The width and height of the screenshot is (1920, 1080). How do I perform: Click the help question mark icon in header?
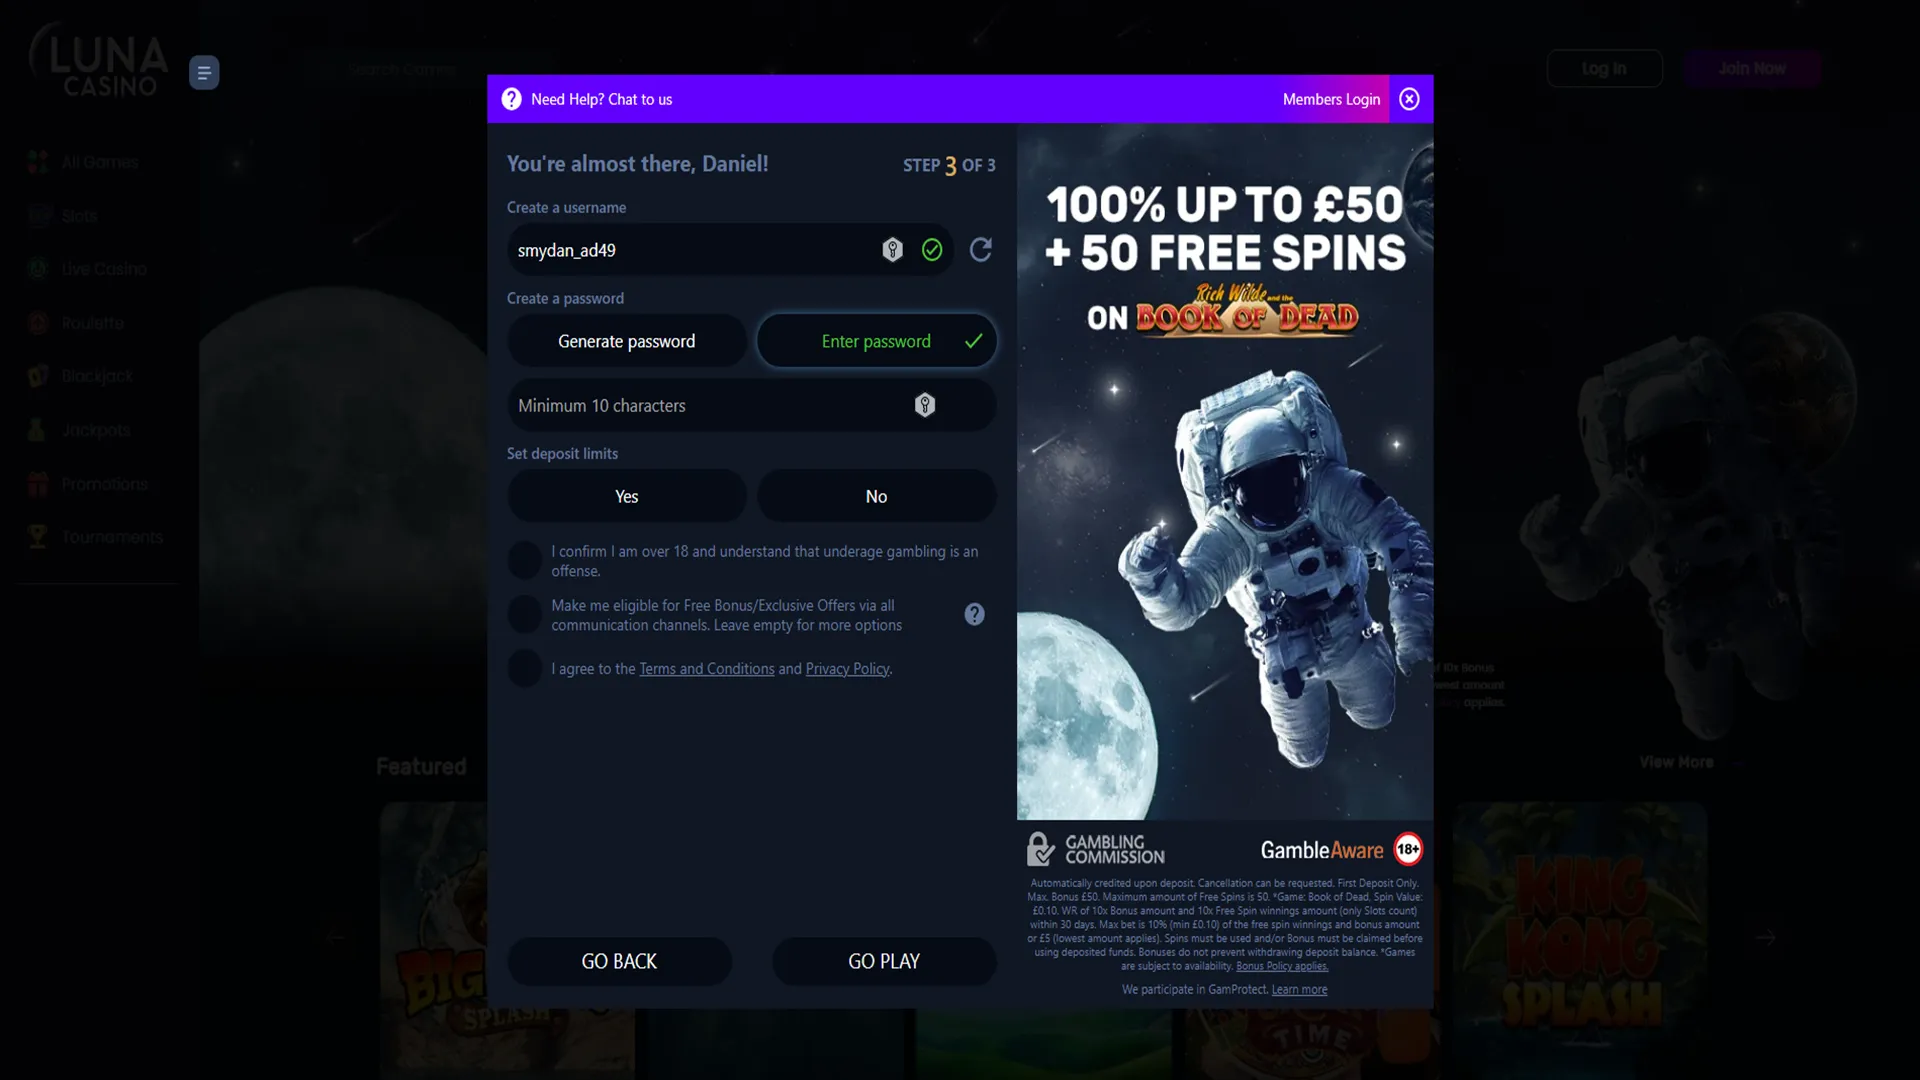pos(511,99)
